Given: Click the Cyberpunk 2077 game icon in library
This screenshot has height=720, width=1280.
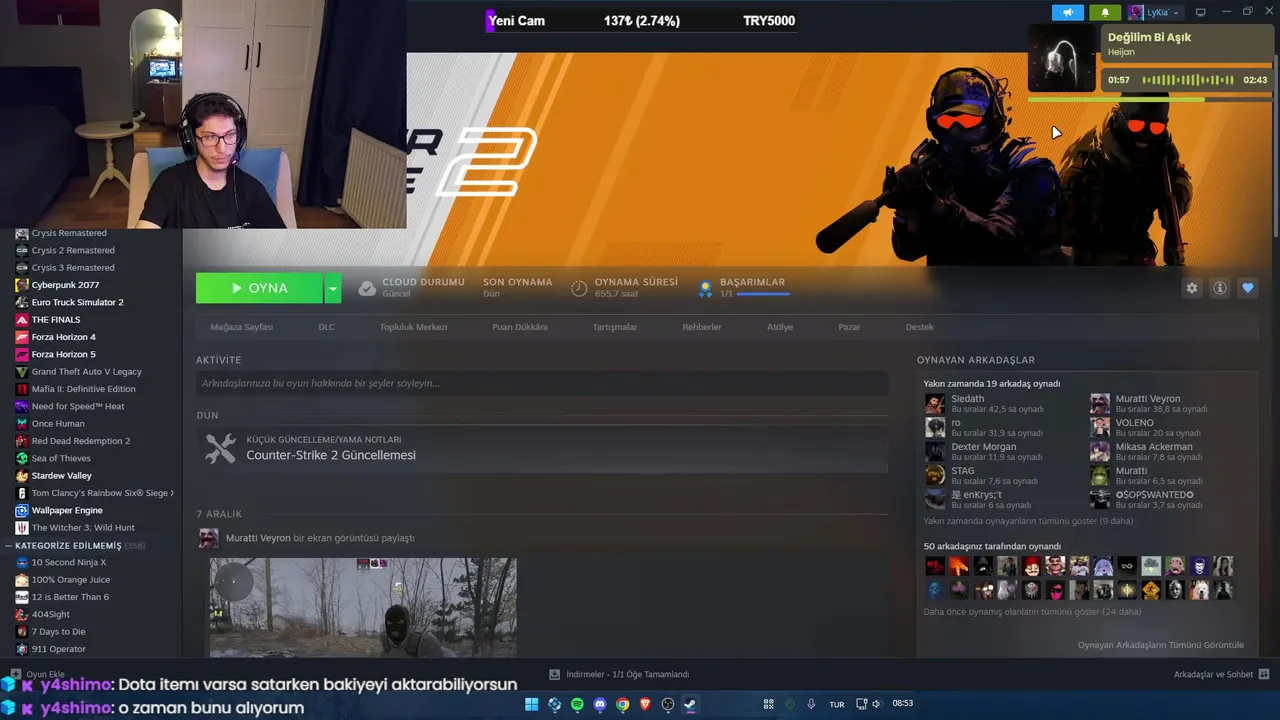Looking at the screenshot, I should (22, 285).
